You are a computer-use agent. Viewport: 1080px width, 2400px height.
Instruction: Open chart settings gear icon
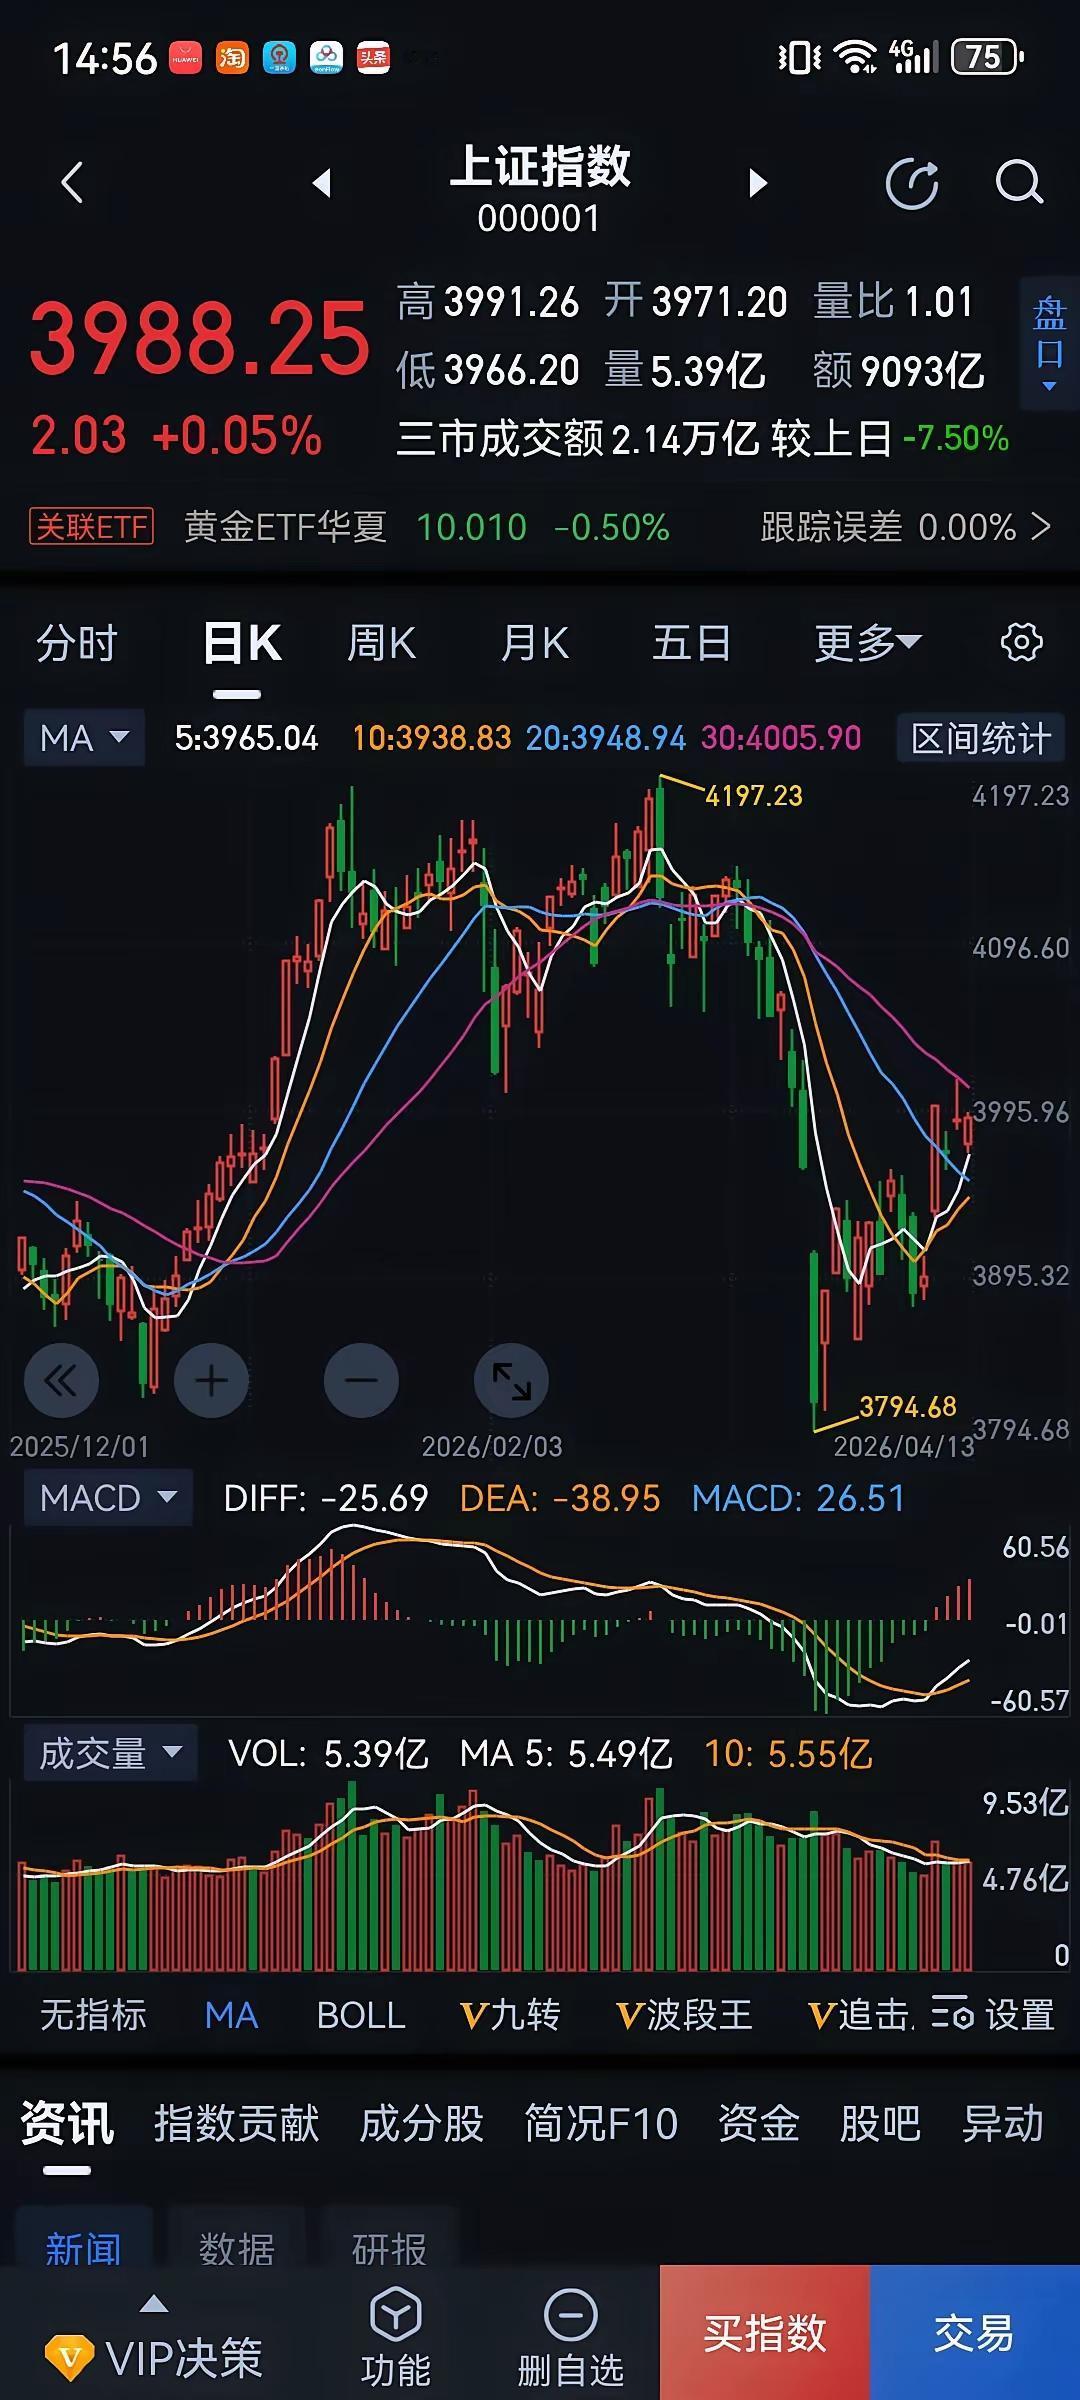pos(1021,642)
